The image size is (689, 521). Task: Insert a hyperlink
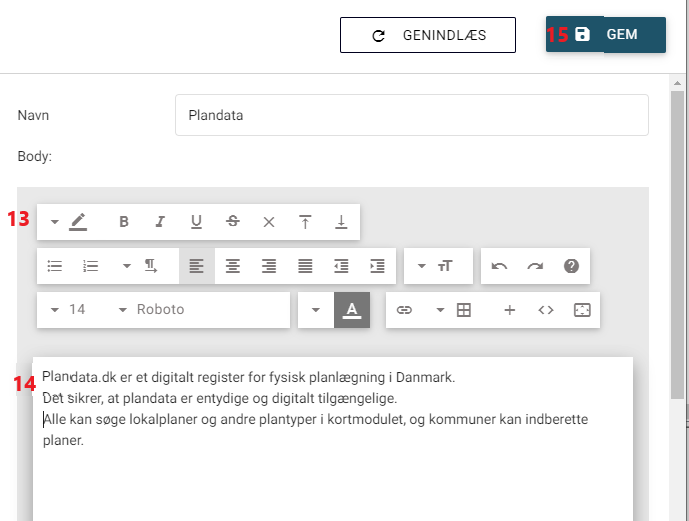pos(404,310)
